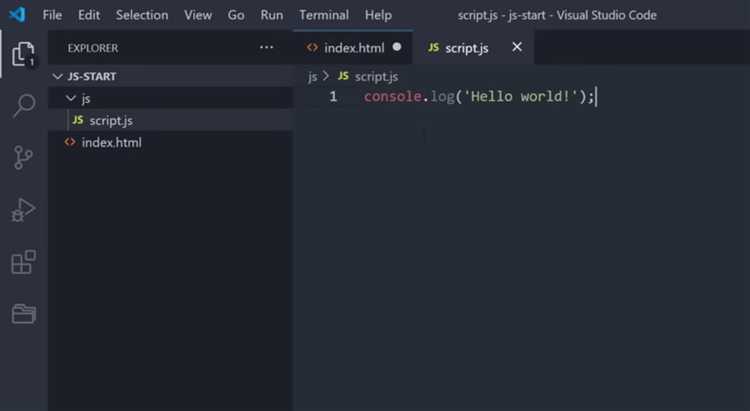Open Explorer more actions ellipsis
750x411 pixels.
tap(266, 47)
